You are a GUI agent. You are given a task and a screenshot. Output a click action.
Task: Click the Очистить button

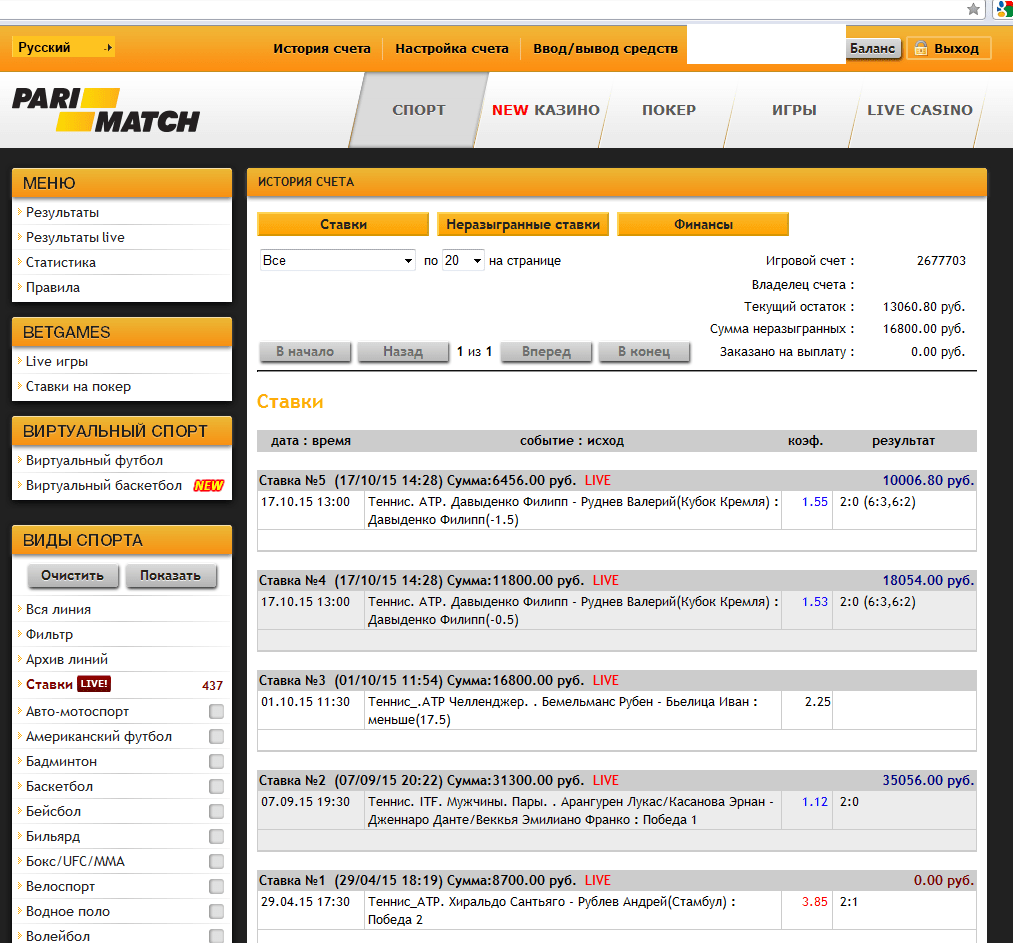click(x=73, y=576)
